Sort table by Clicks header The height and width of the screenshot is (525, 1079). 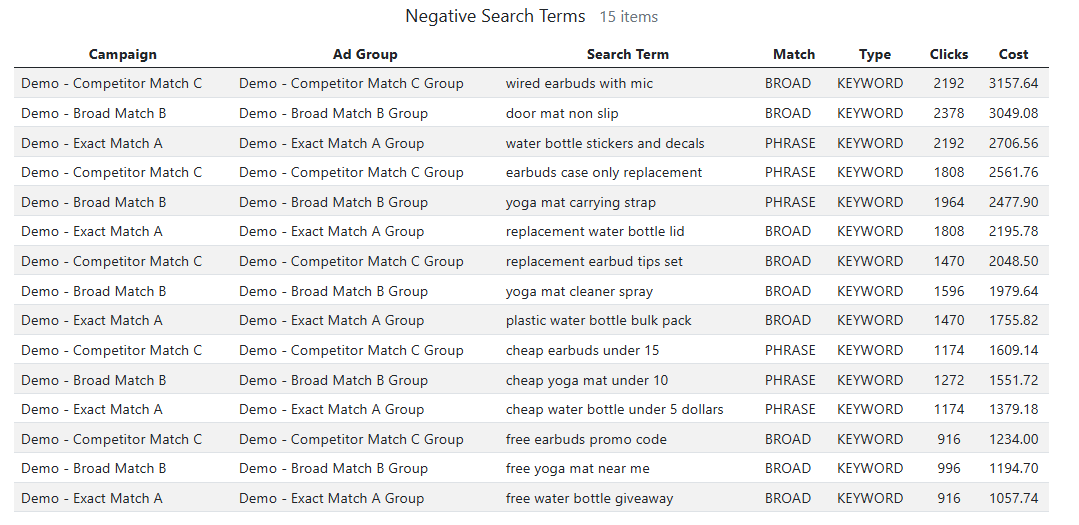(x=948, y=54)
